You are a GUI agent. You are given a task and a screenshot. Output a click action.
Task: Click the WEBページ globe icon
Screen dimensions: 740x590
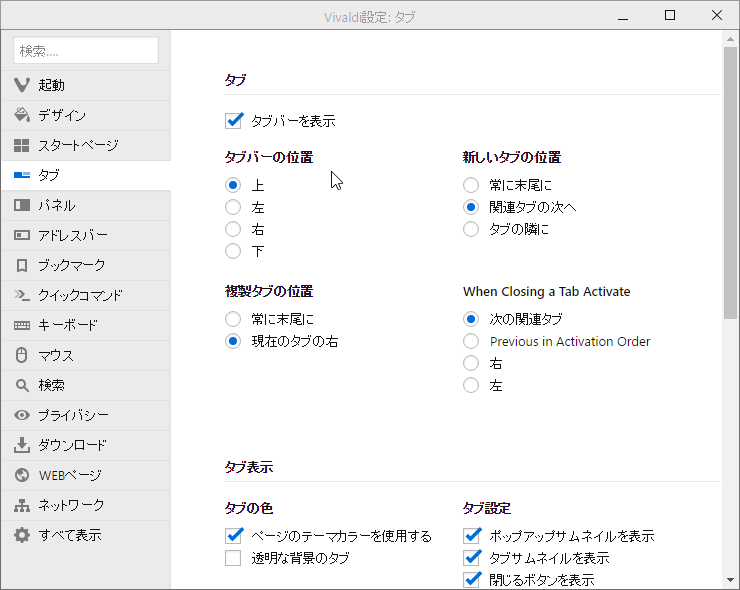click(x=22, y=475)
